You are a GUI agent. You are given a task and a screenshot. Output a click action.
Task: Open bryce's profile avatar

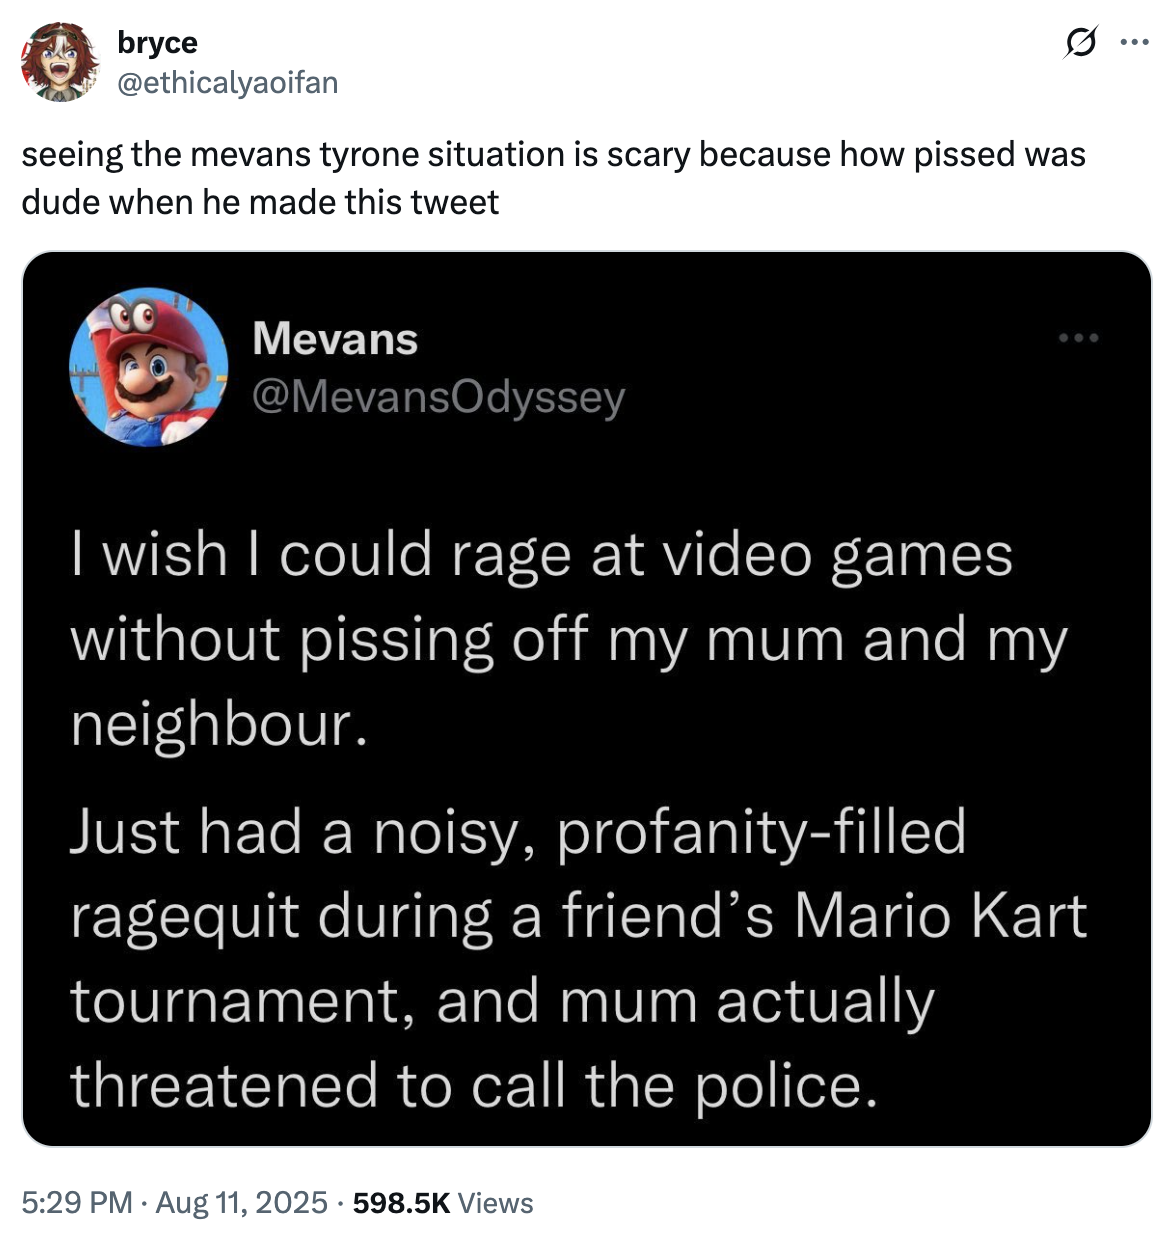[60, 62]
